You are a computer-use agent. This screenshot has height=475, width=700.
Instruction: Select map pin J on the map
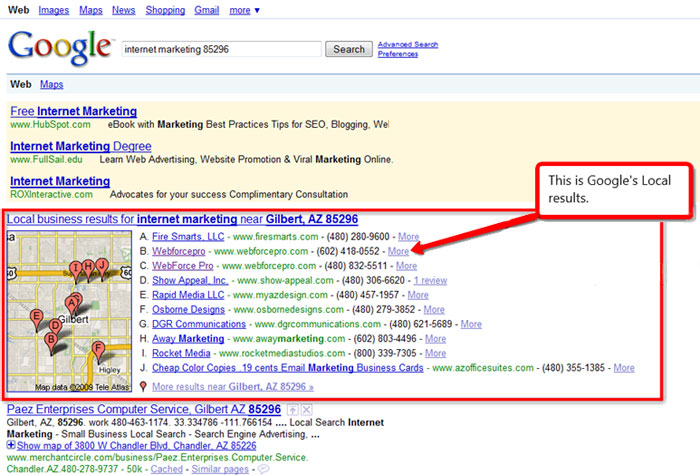(102, 268)
